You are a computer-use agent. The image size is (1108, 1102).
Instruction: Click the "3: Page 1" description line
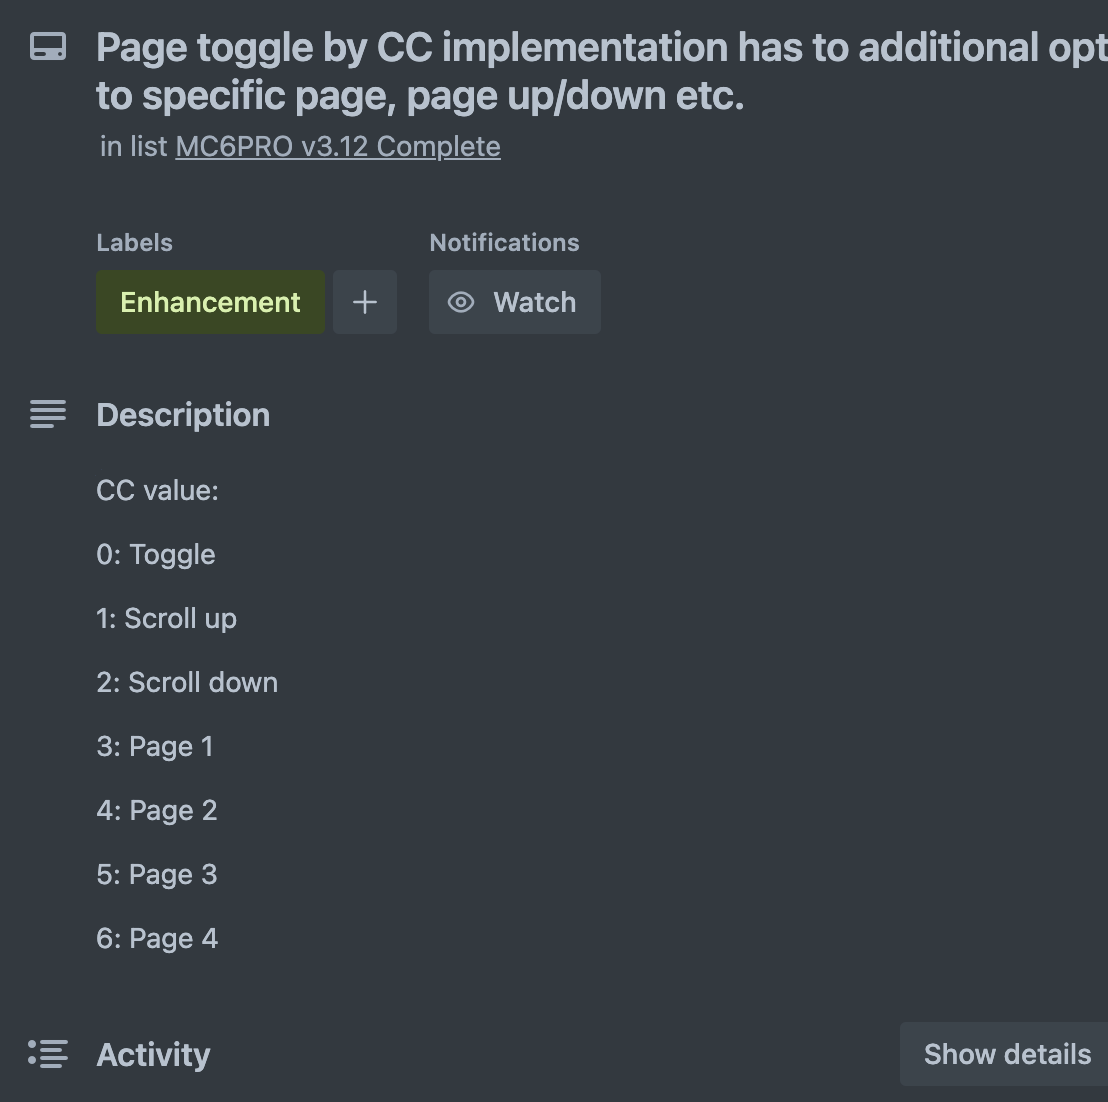point(155,746)
